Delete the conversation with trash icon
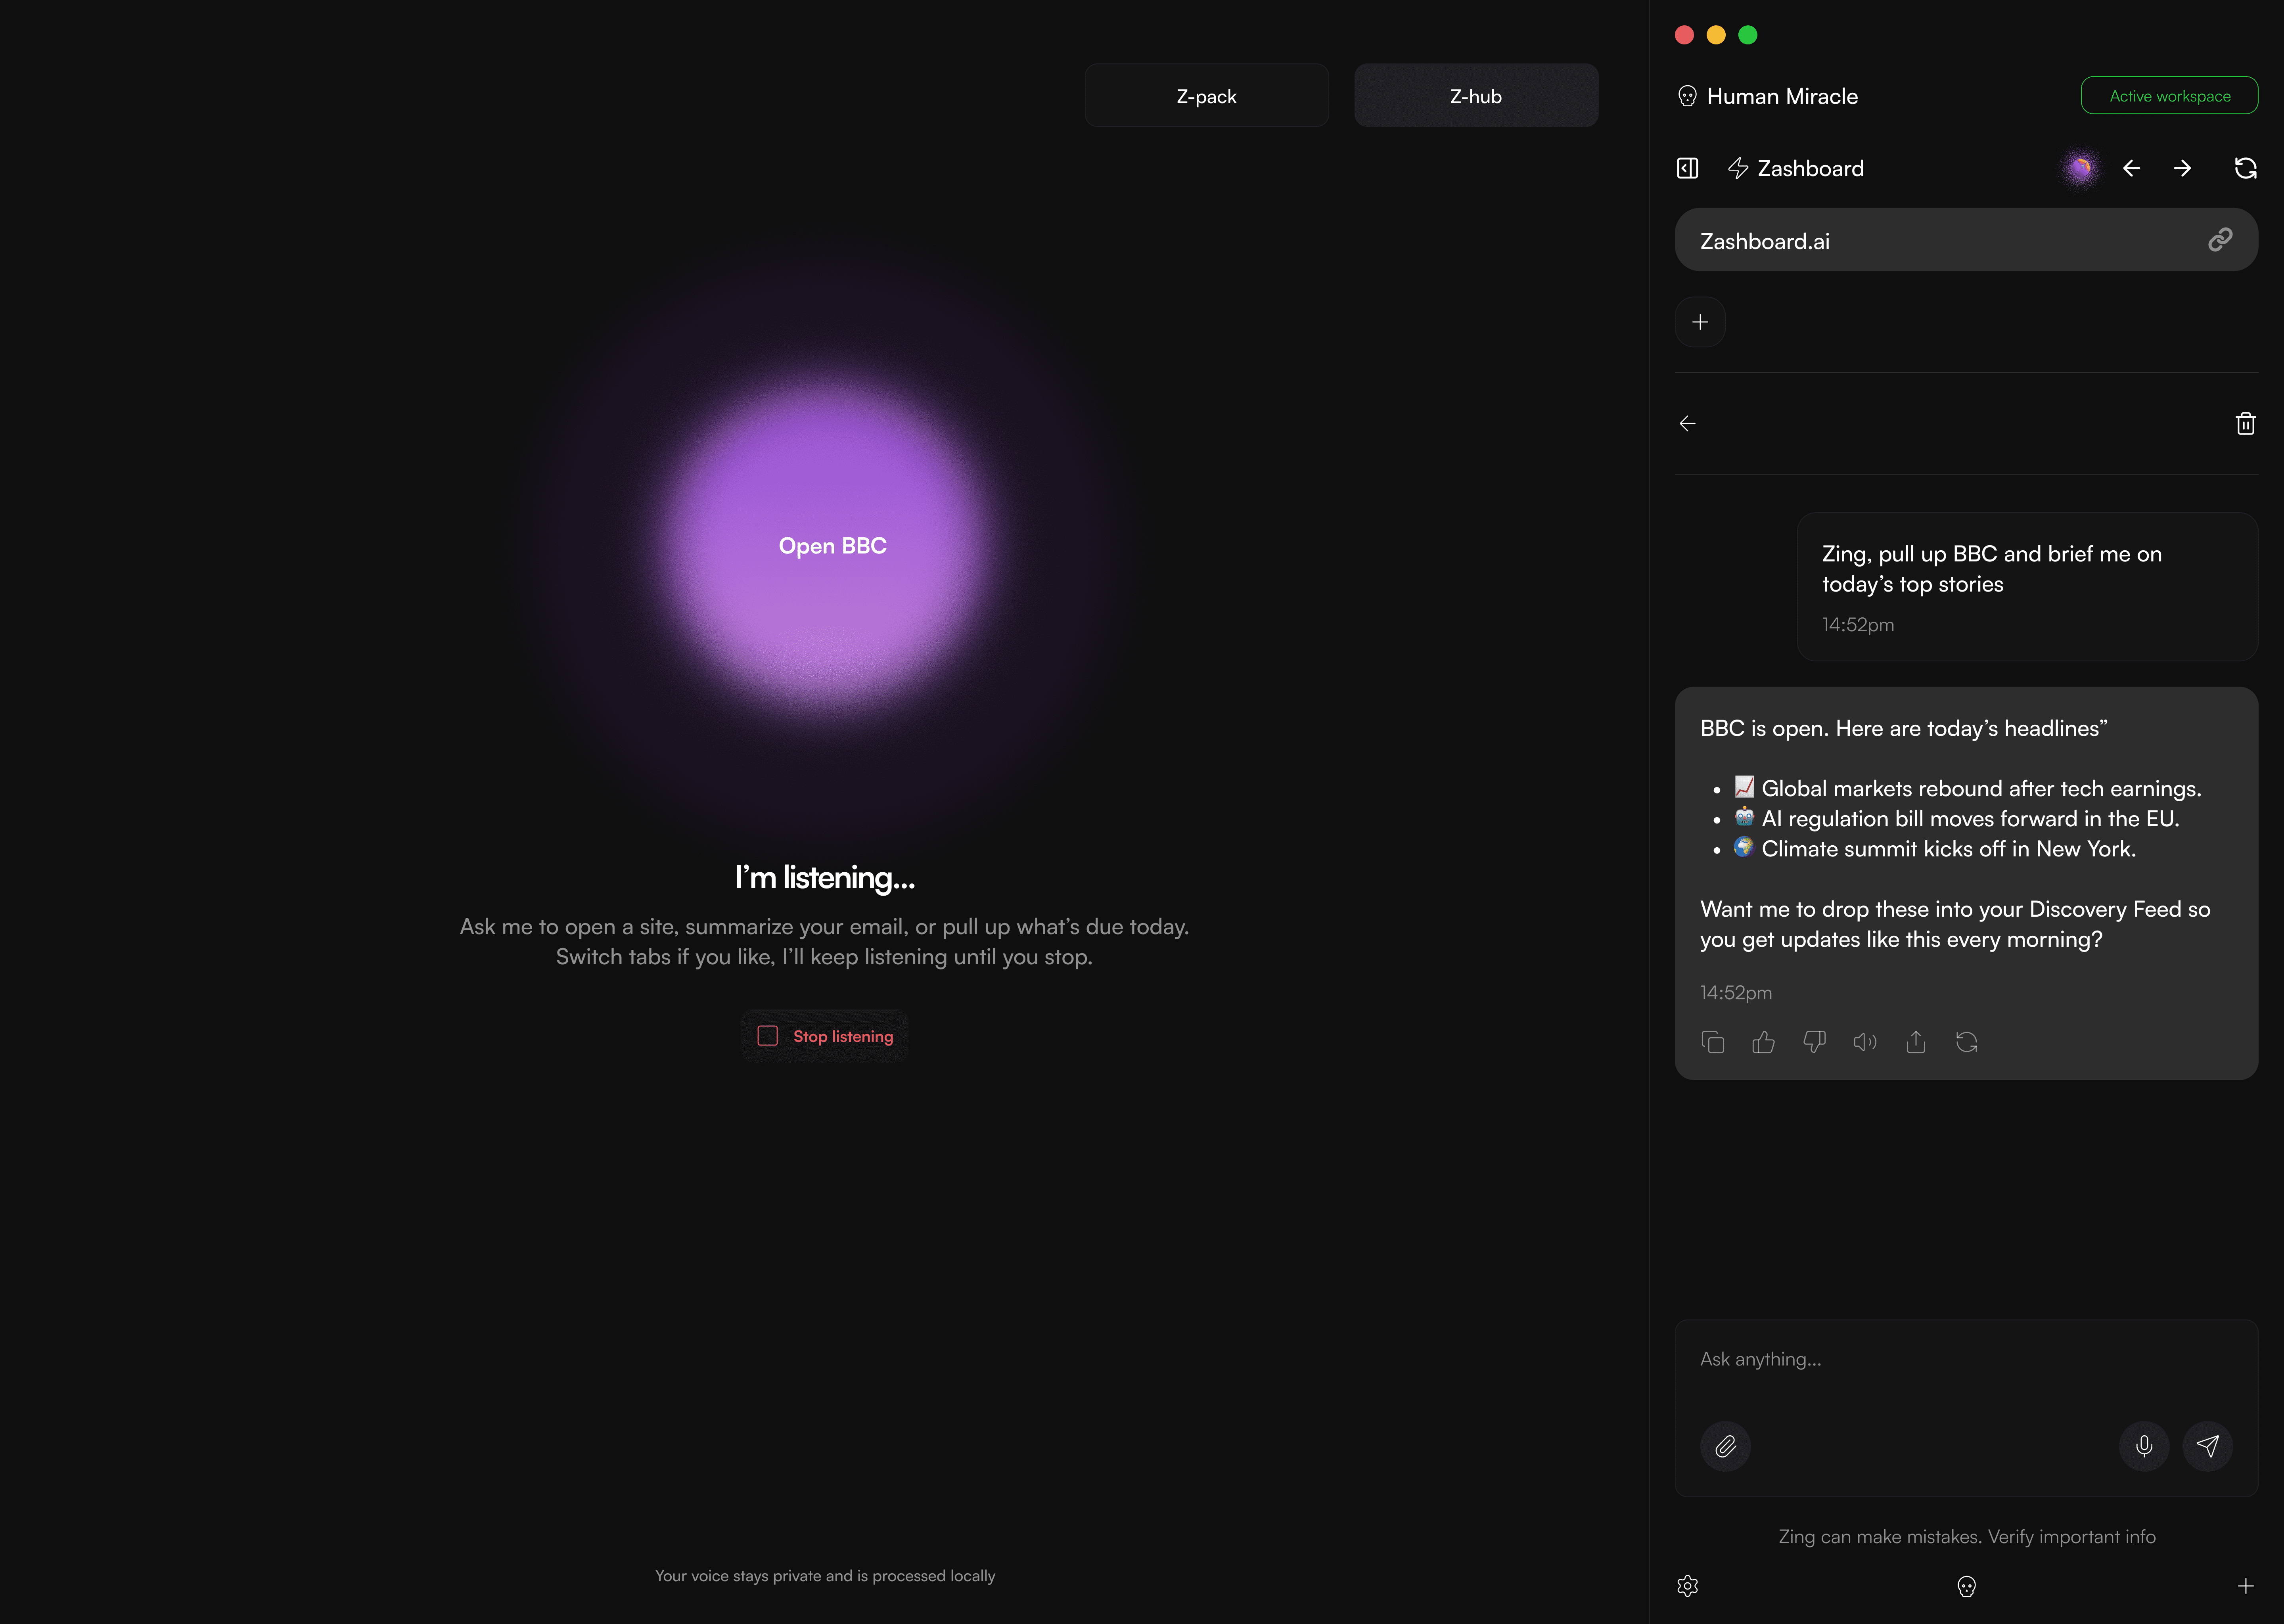Image resolution: width=2284 pixels, height=1624 pixels. point(2245,424)
